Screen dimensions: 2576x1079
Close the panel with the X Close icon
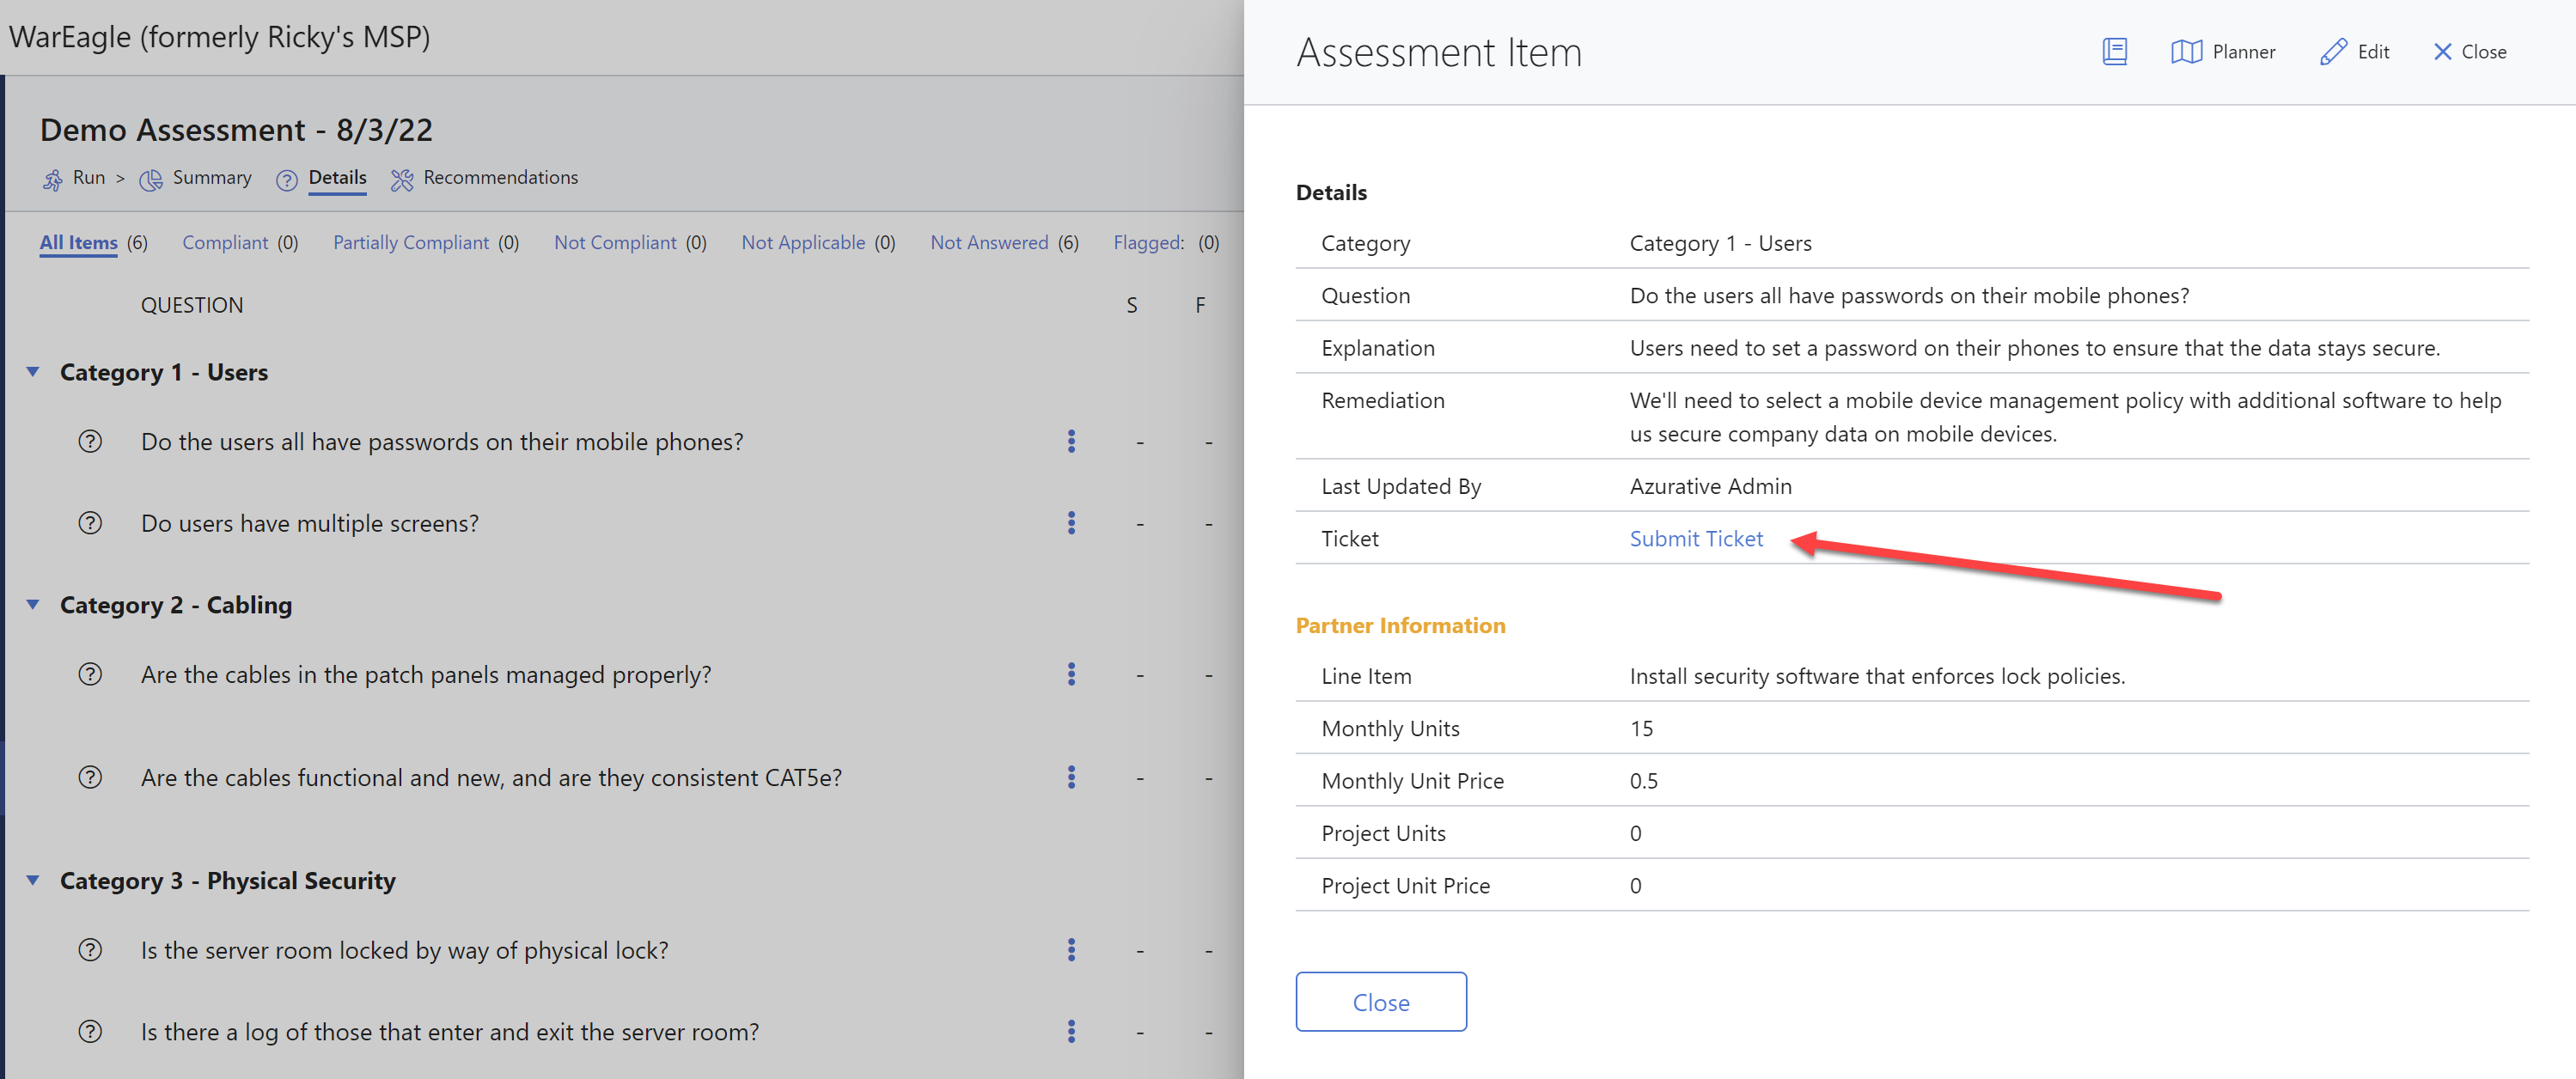pyautogui.click(x=2442, y=52)
